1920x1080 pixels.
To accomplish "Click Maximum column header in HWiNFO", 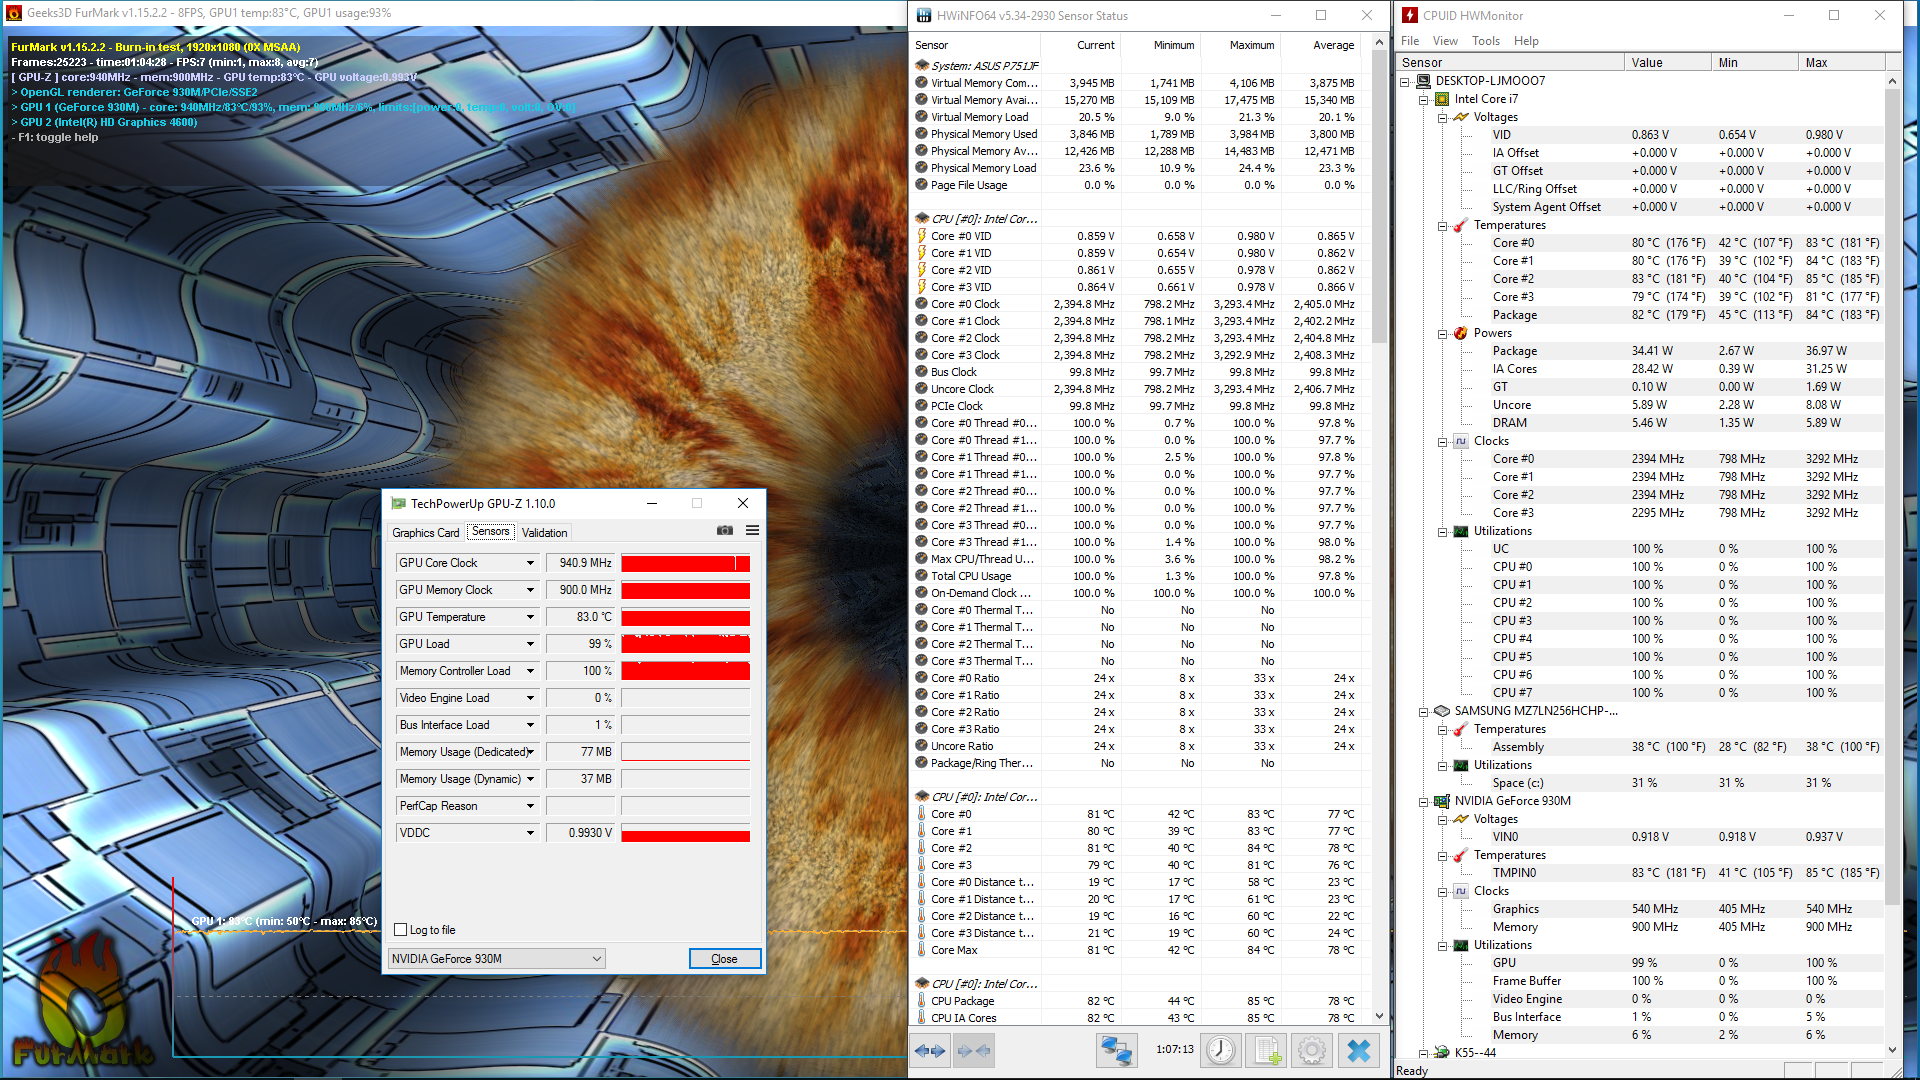I will [x=1241, y=45].
